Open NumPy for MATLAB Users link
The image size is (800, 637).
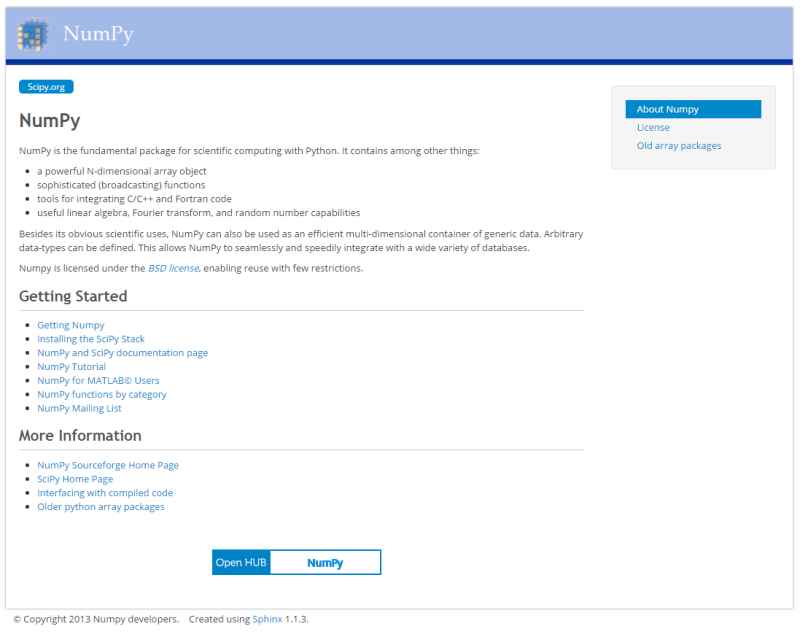98,380
